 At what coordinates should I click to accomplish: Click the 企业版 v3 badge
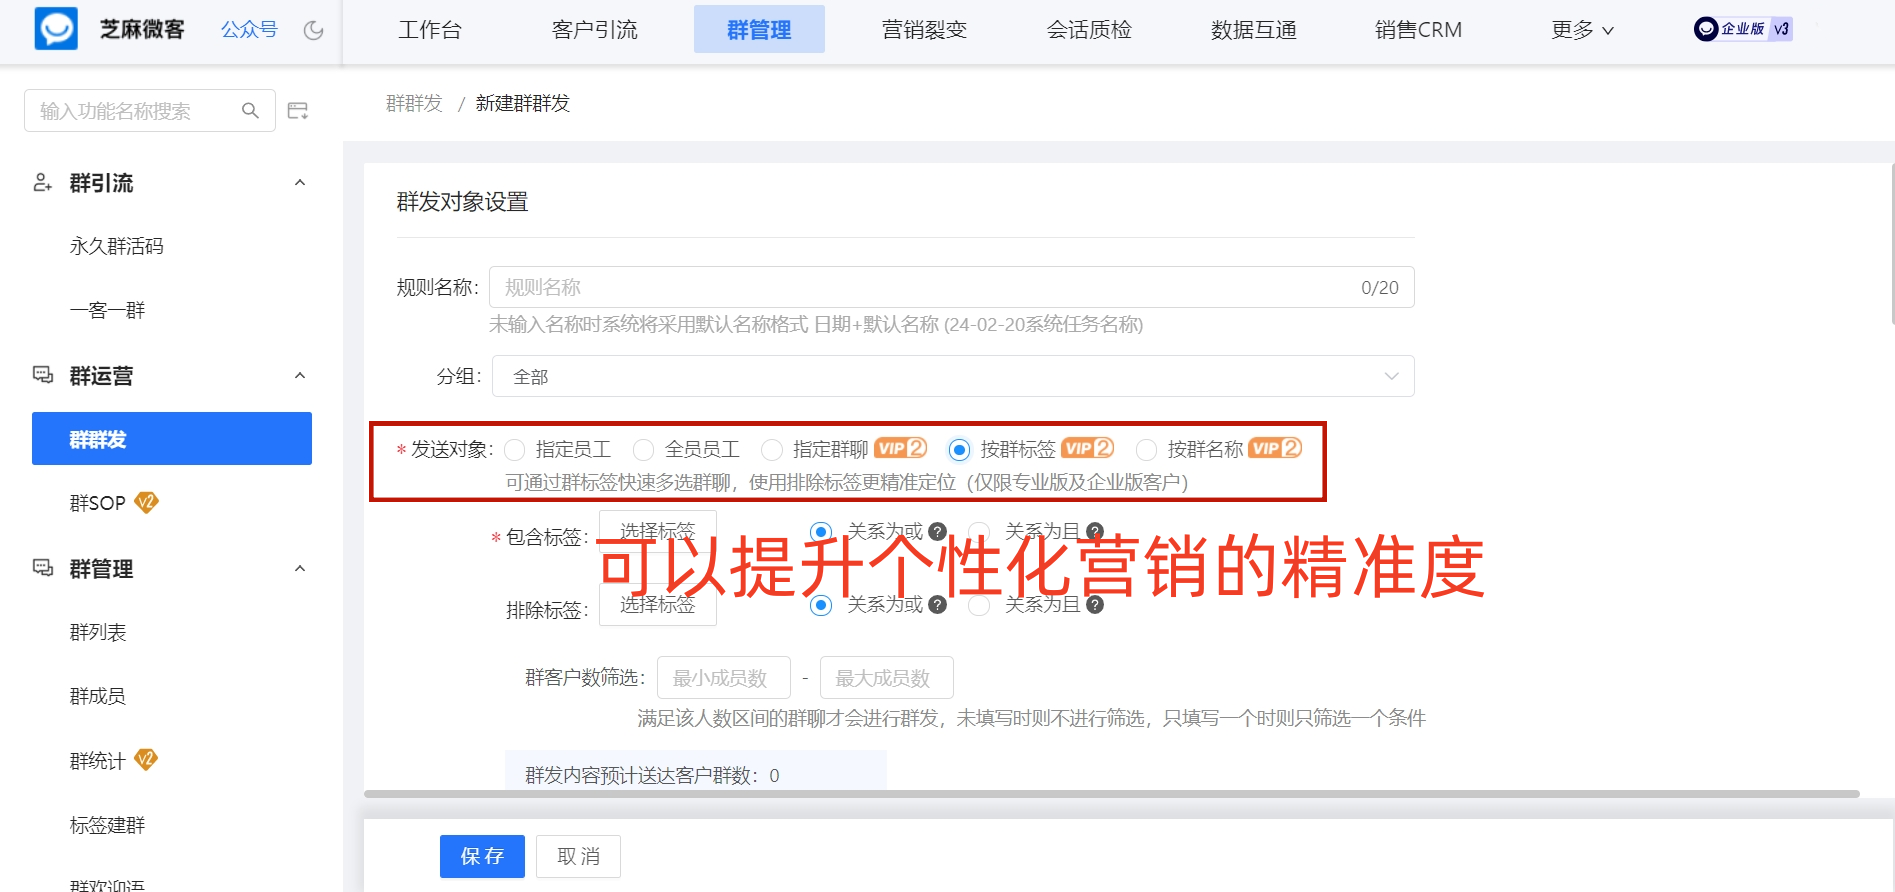[1743, 29]
